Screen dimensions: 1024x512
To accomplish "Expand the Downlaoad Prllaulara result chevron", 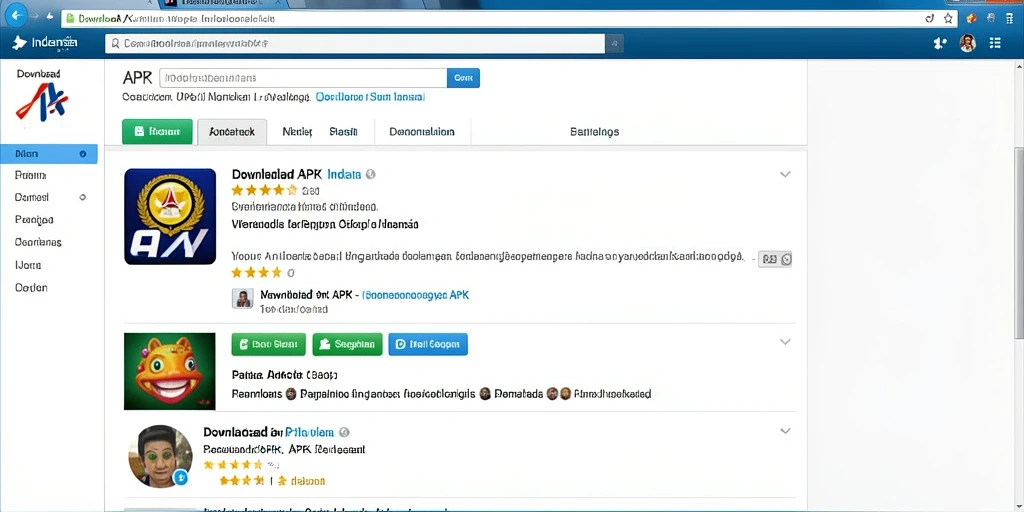I will 785,431.
